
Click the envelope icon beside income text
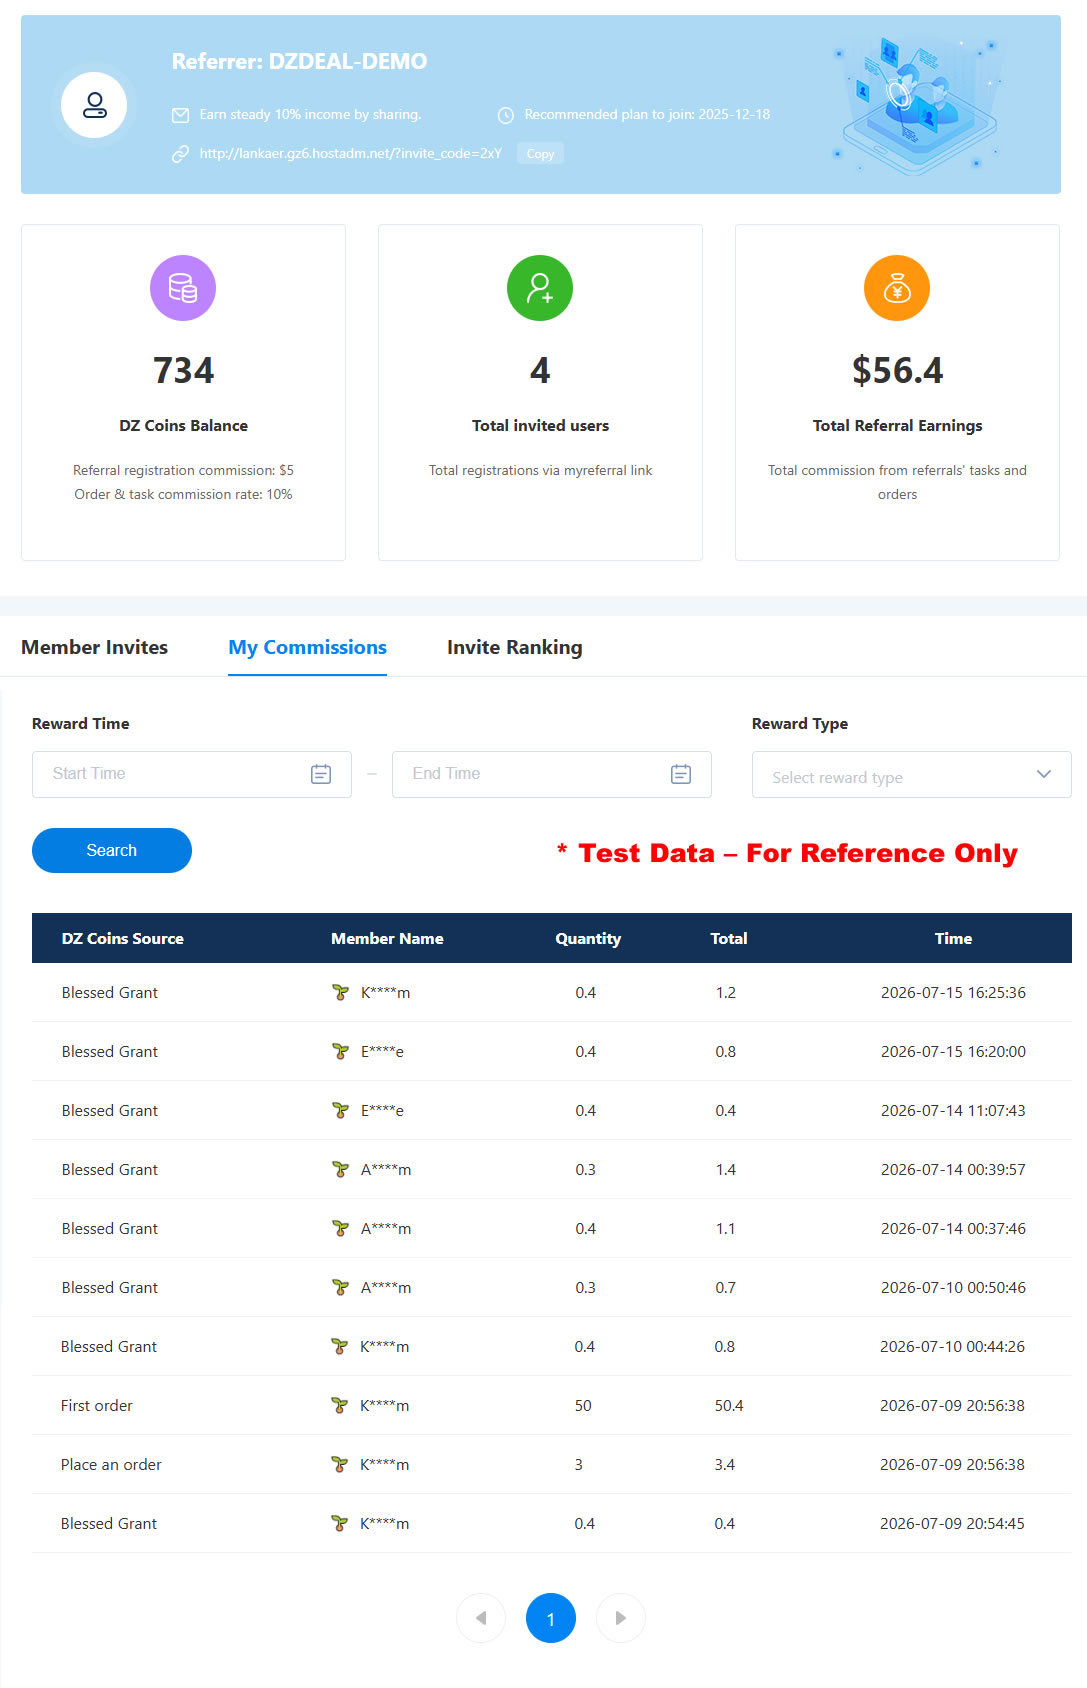click(180, 115)
